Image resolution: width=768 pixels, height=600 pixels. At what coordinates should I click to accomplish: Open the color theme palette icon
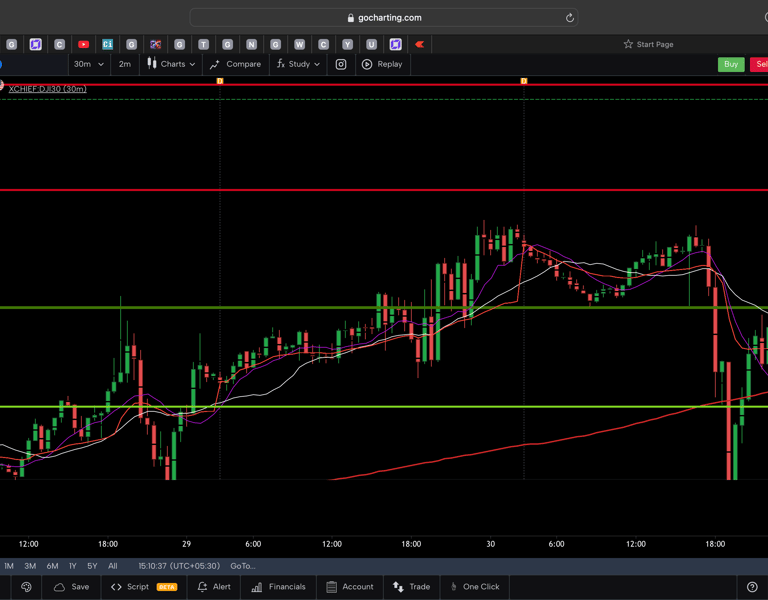[26, 587]
